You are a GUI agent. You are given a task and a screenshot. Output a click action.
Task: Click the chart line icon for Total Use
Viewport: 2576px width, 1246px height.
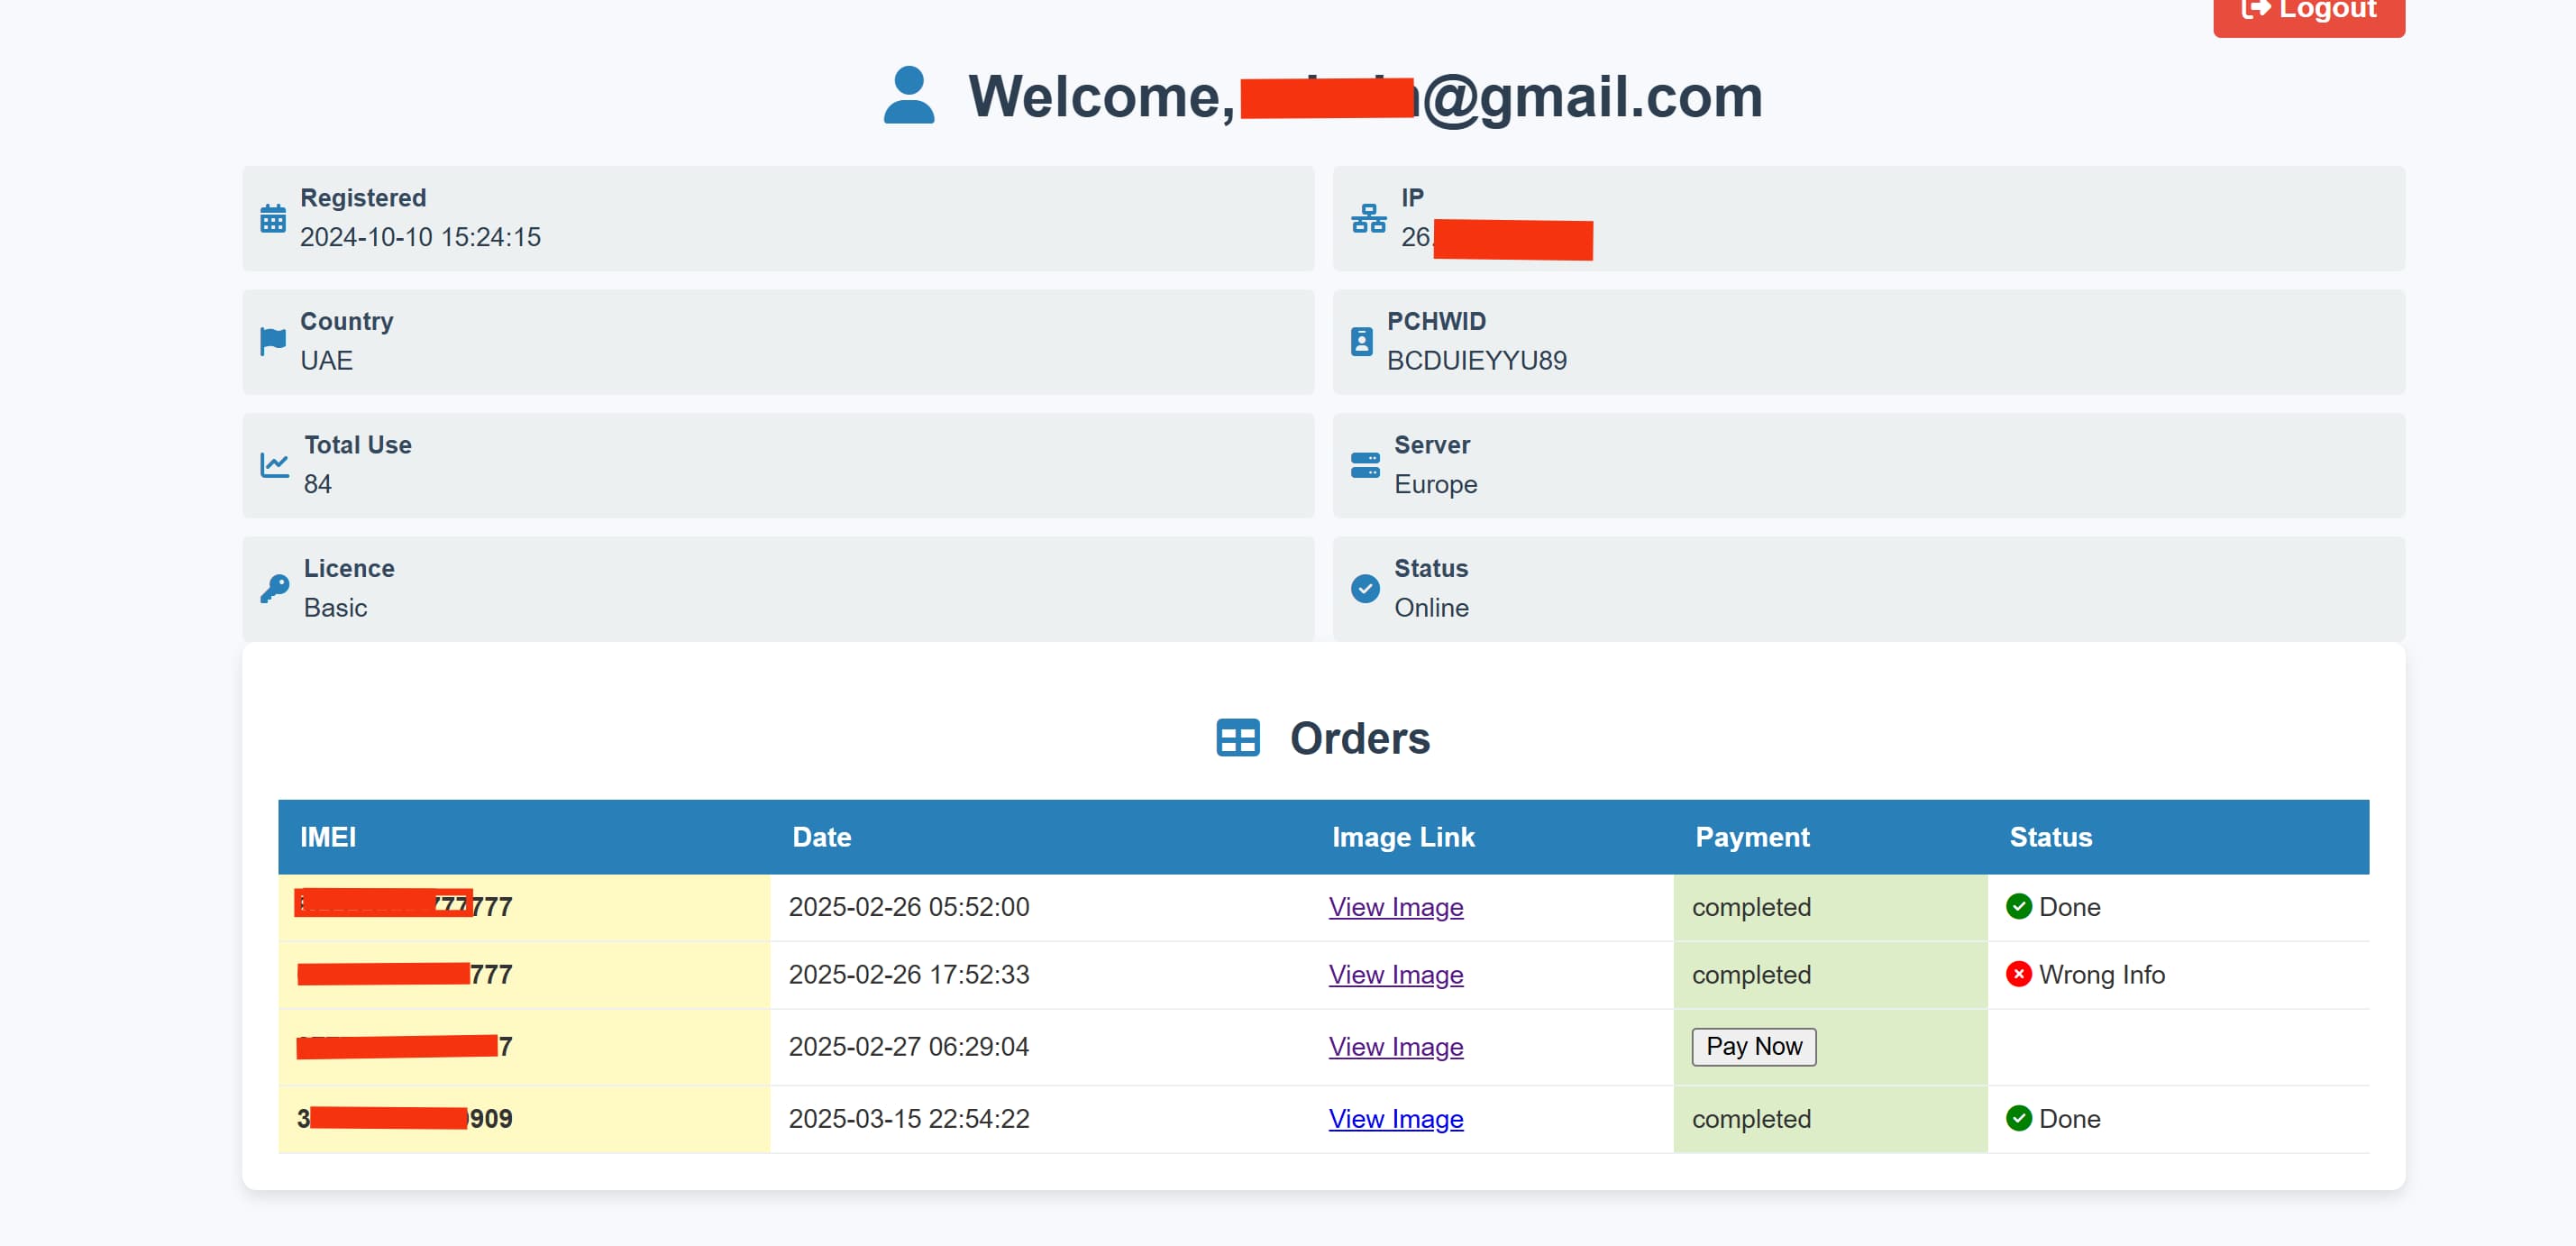point(274,465)
